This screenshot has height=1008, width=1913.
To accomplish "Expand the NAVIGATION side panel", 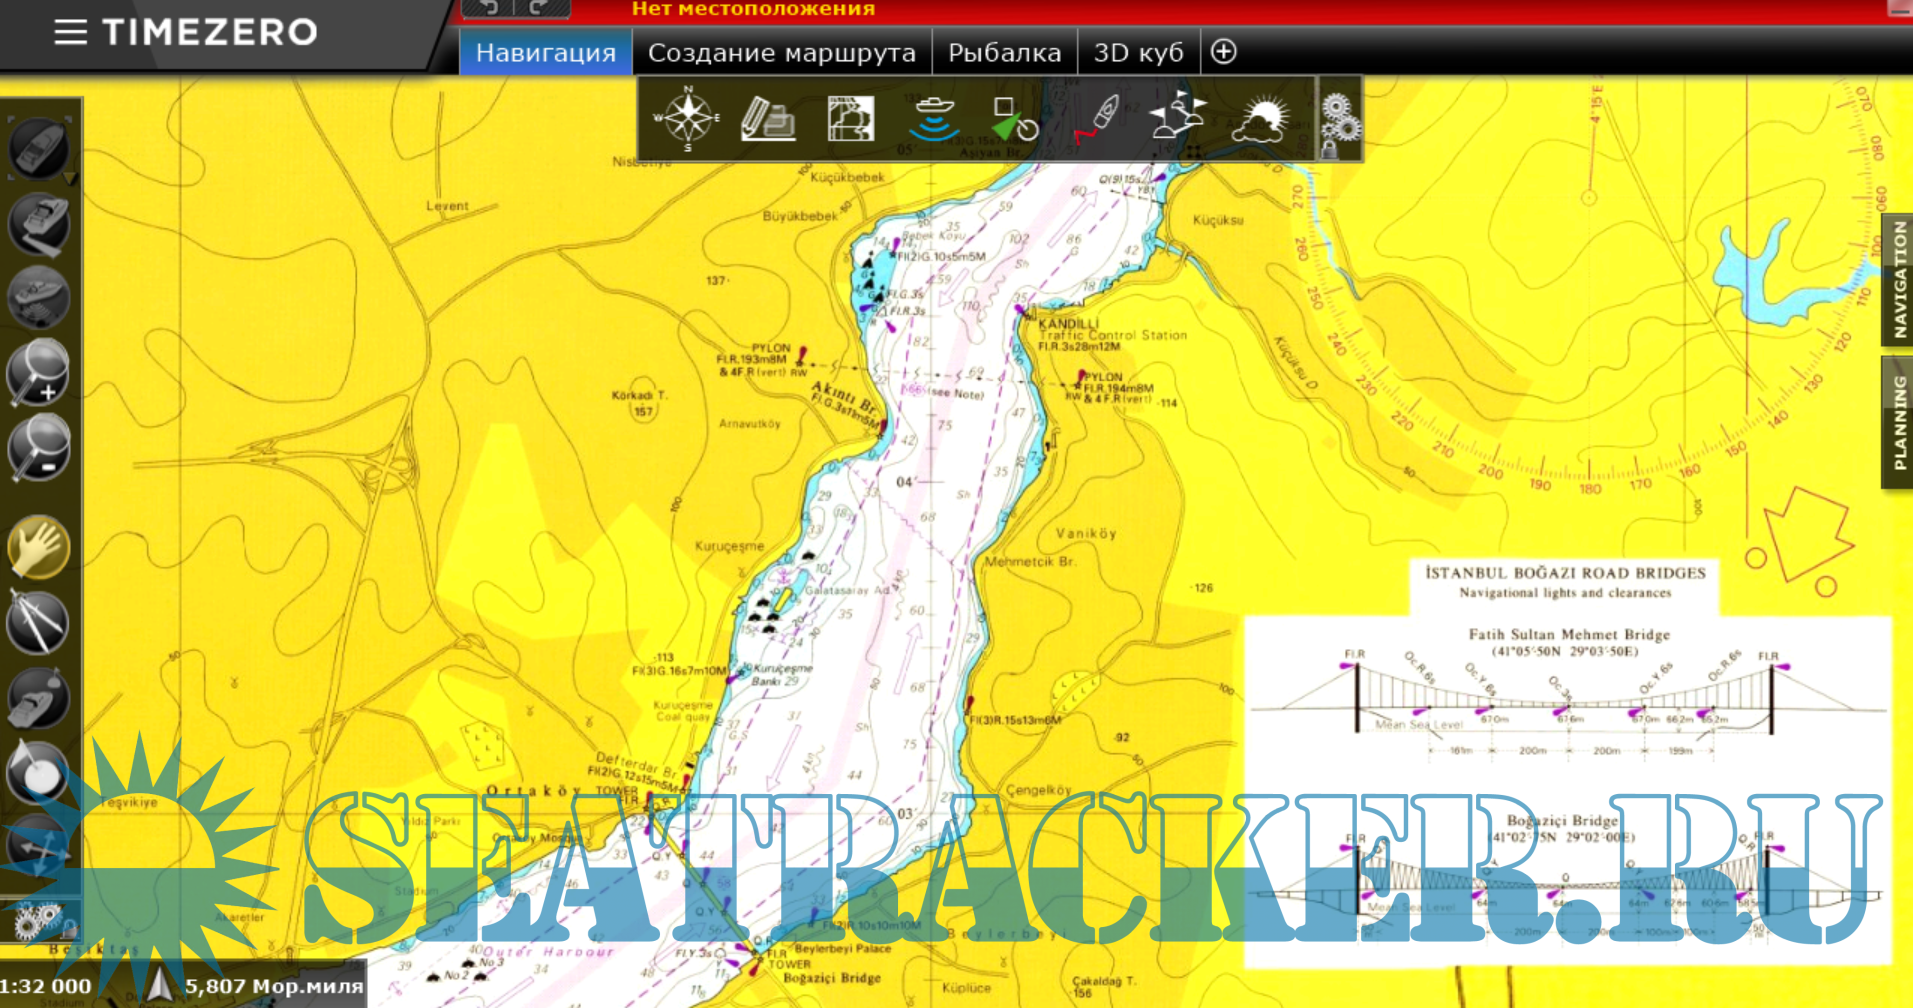I will click(x=1898, y=280).
